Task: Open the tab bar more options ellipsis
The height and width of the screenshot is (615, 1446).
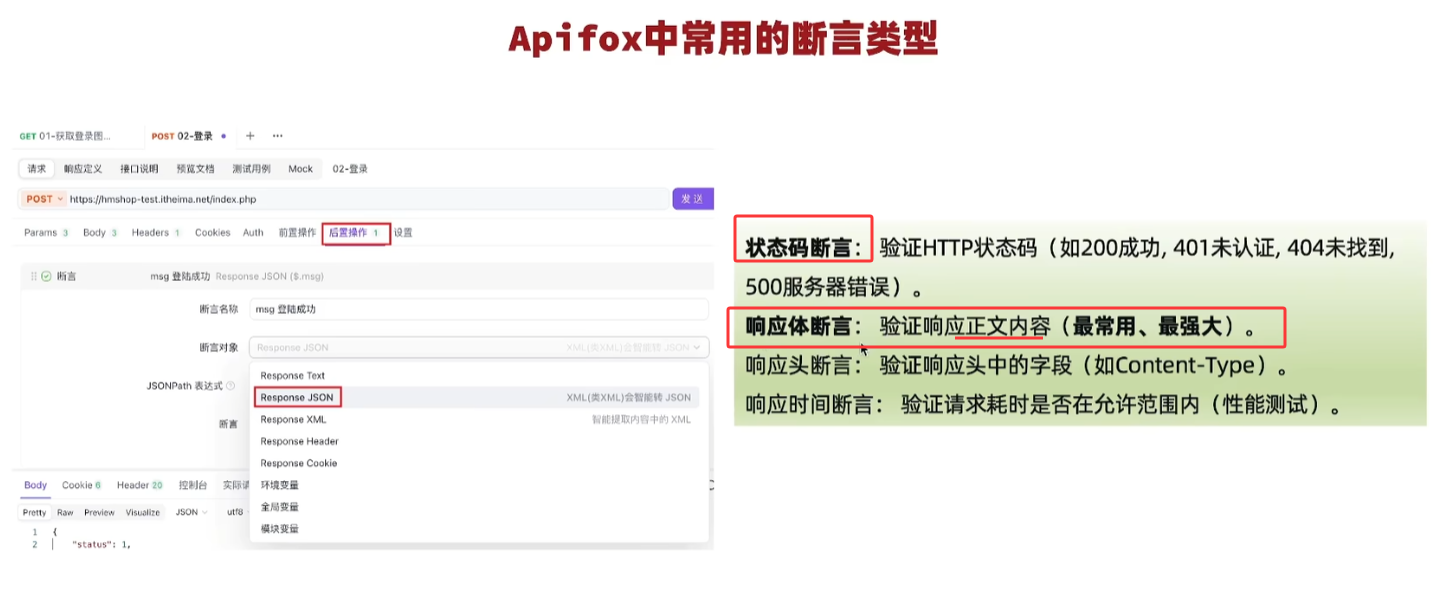Action: [x=278, y=136]
